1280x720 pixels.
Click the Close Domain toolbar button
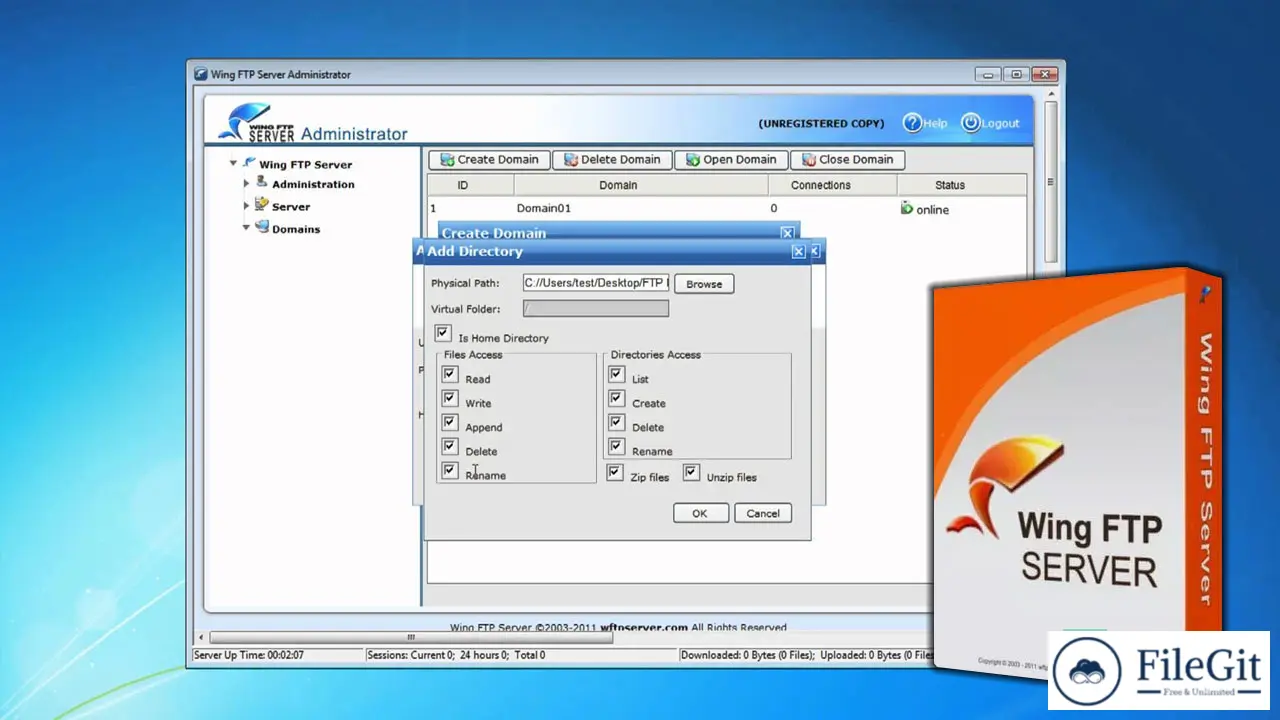click(x=847, y=160)
